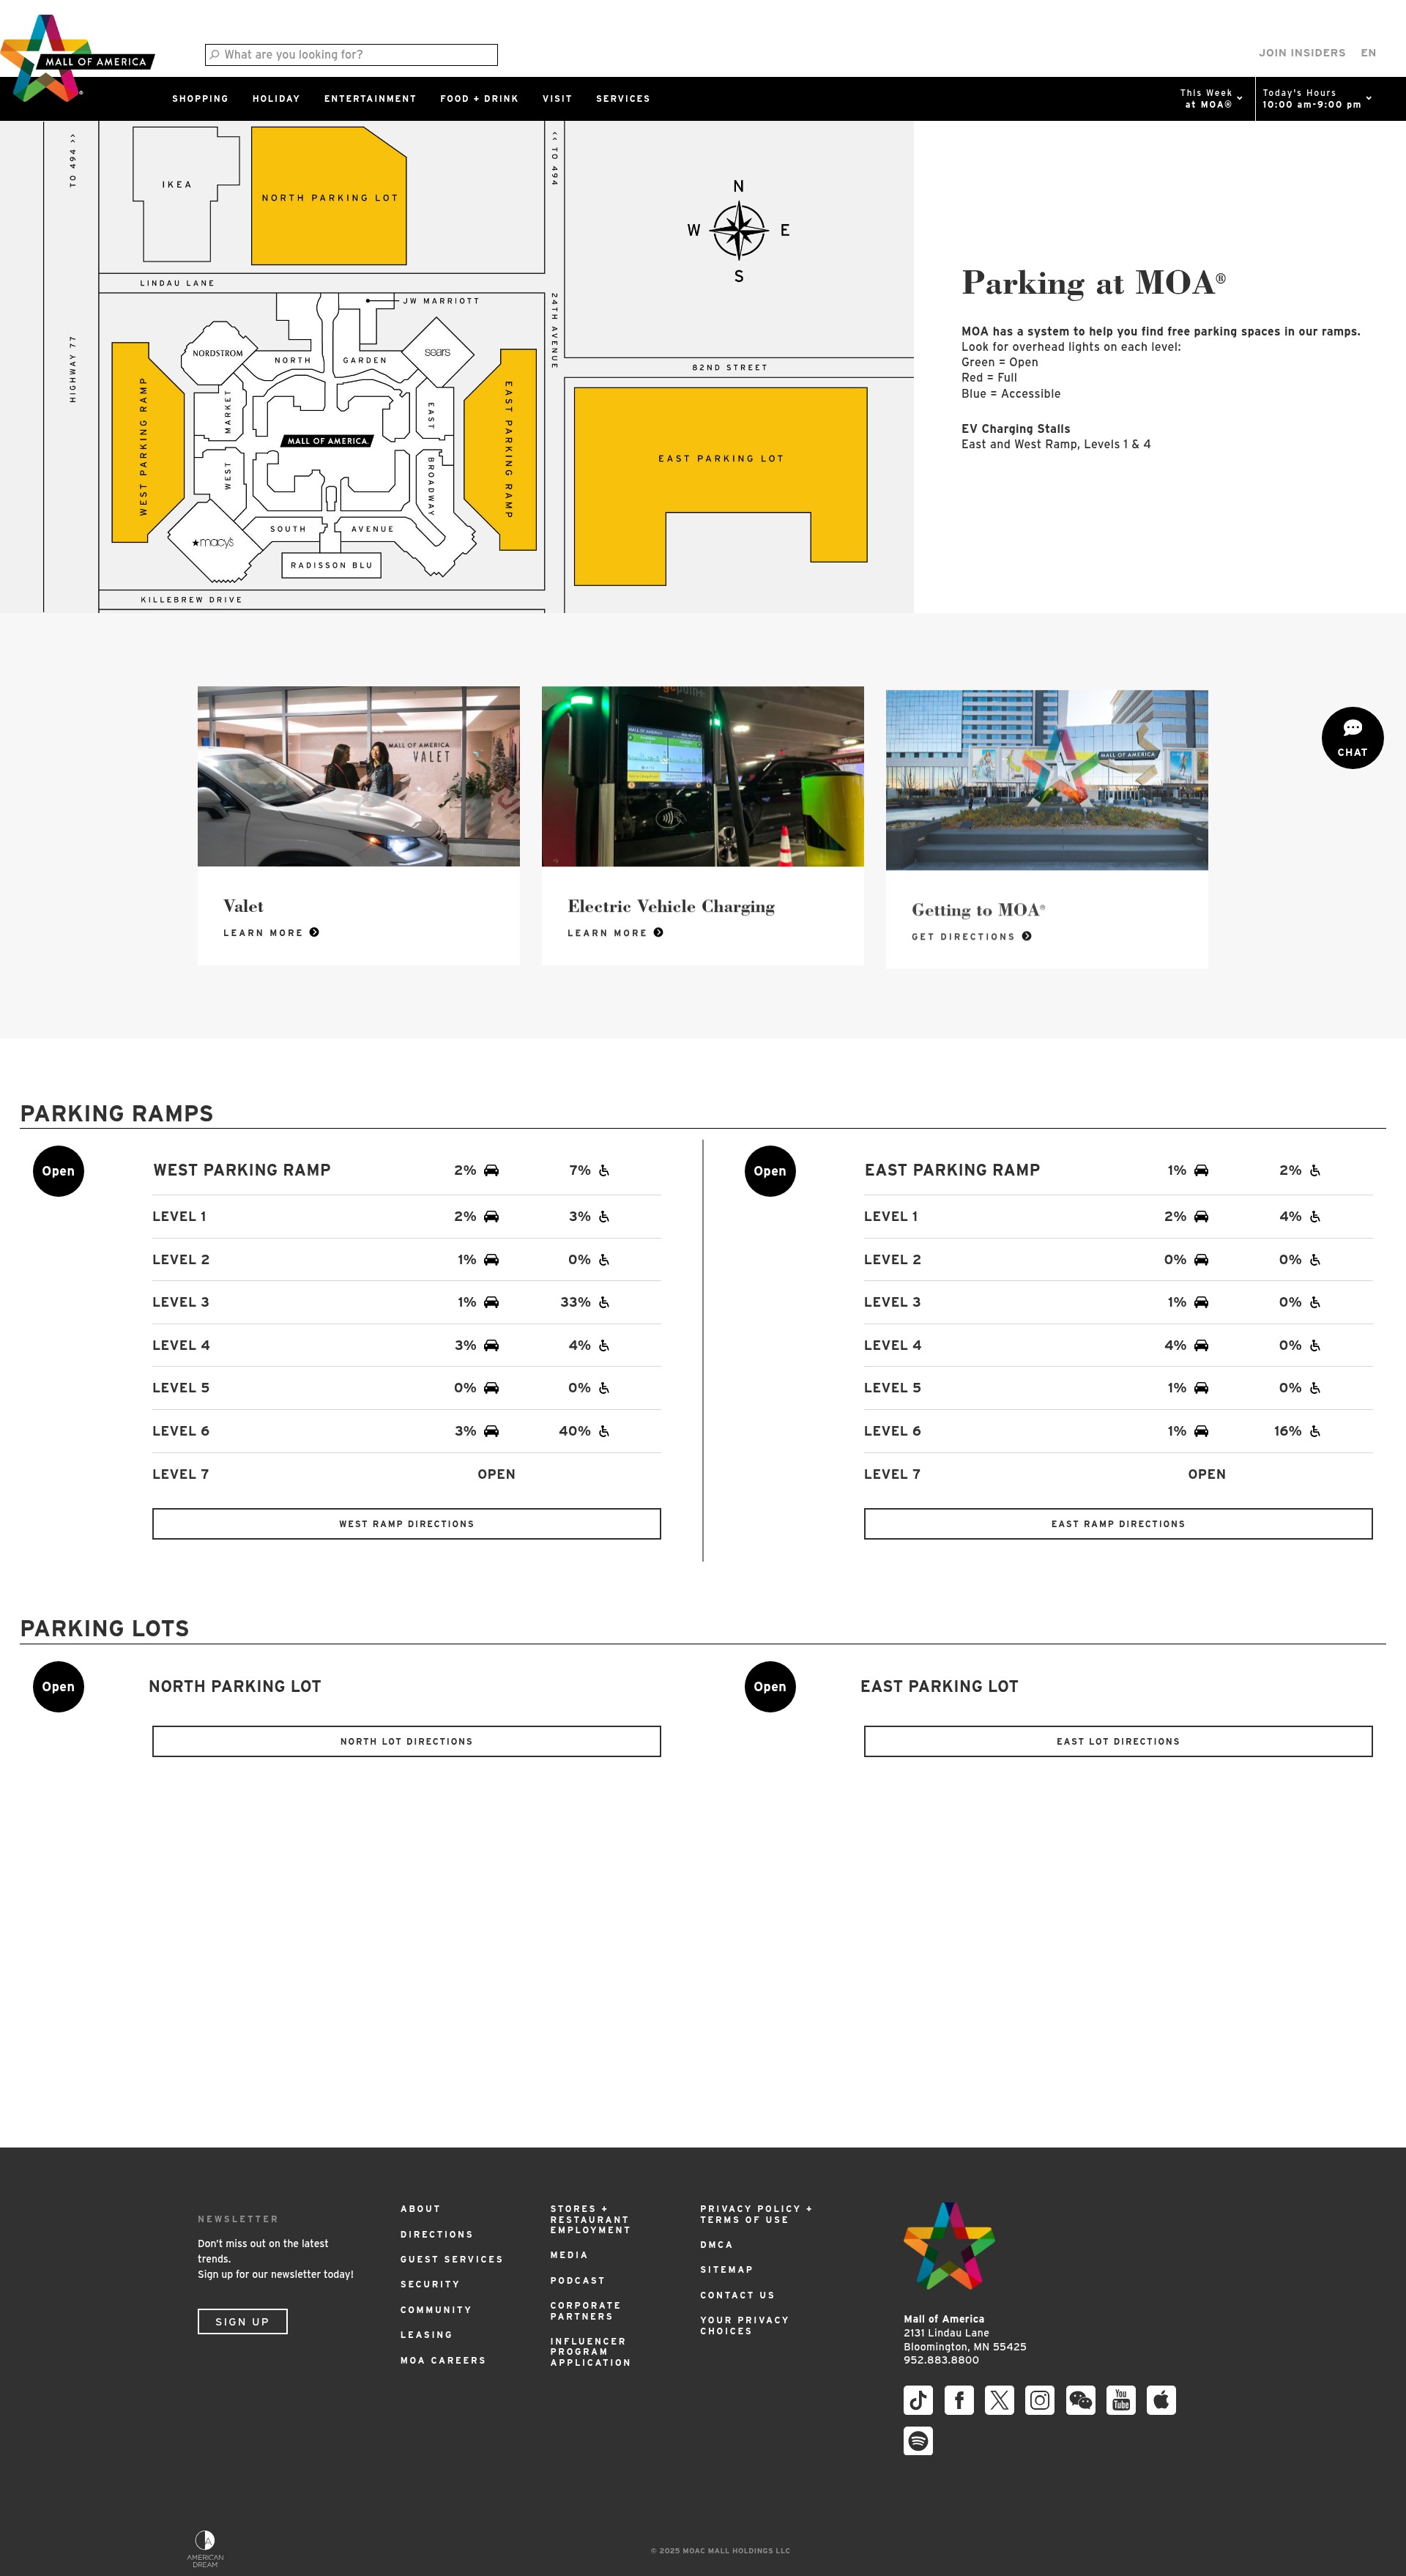Open the YouTube social icon
Screen dimensions: 1406x2576
coord(1121,2400)
